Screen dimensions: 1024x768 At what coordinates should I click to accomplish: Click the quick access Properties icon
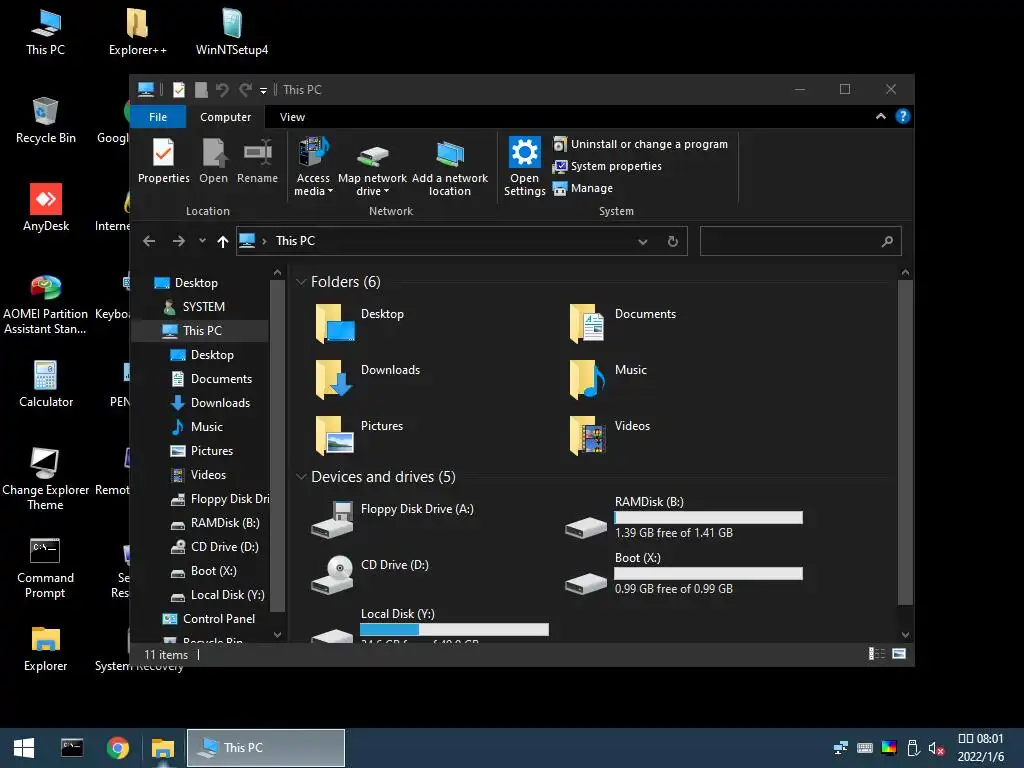(178, 89)
